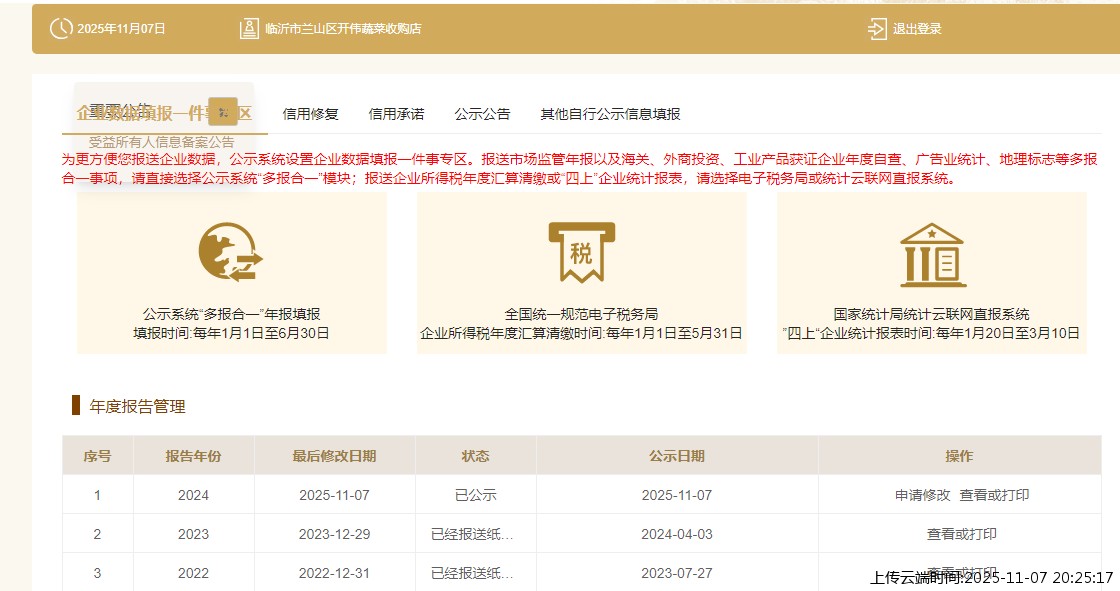Click the 年度报告管理 section marker bar

(75, 404)
